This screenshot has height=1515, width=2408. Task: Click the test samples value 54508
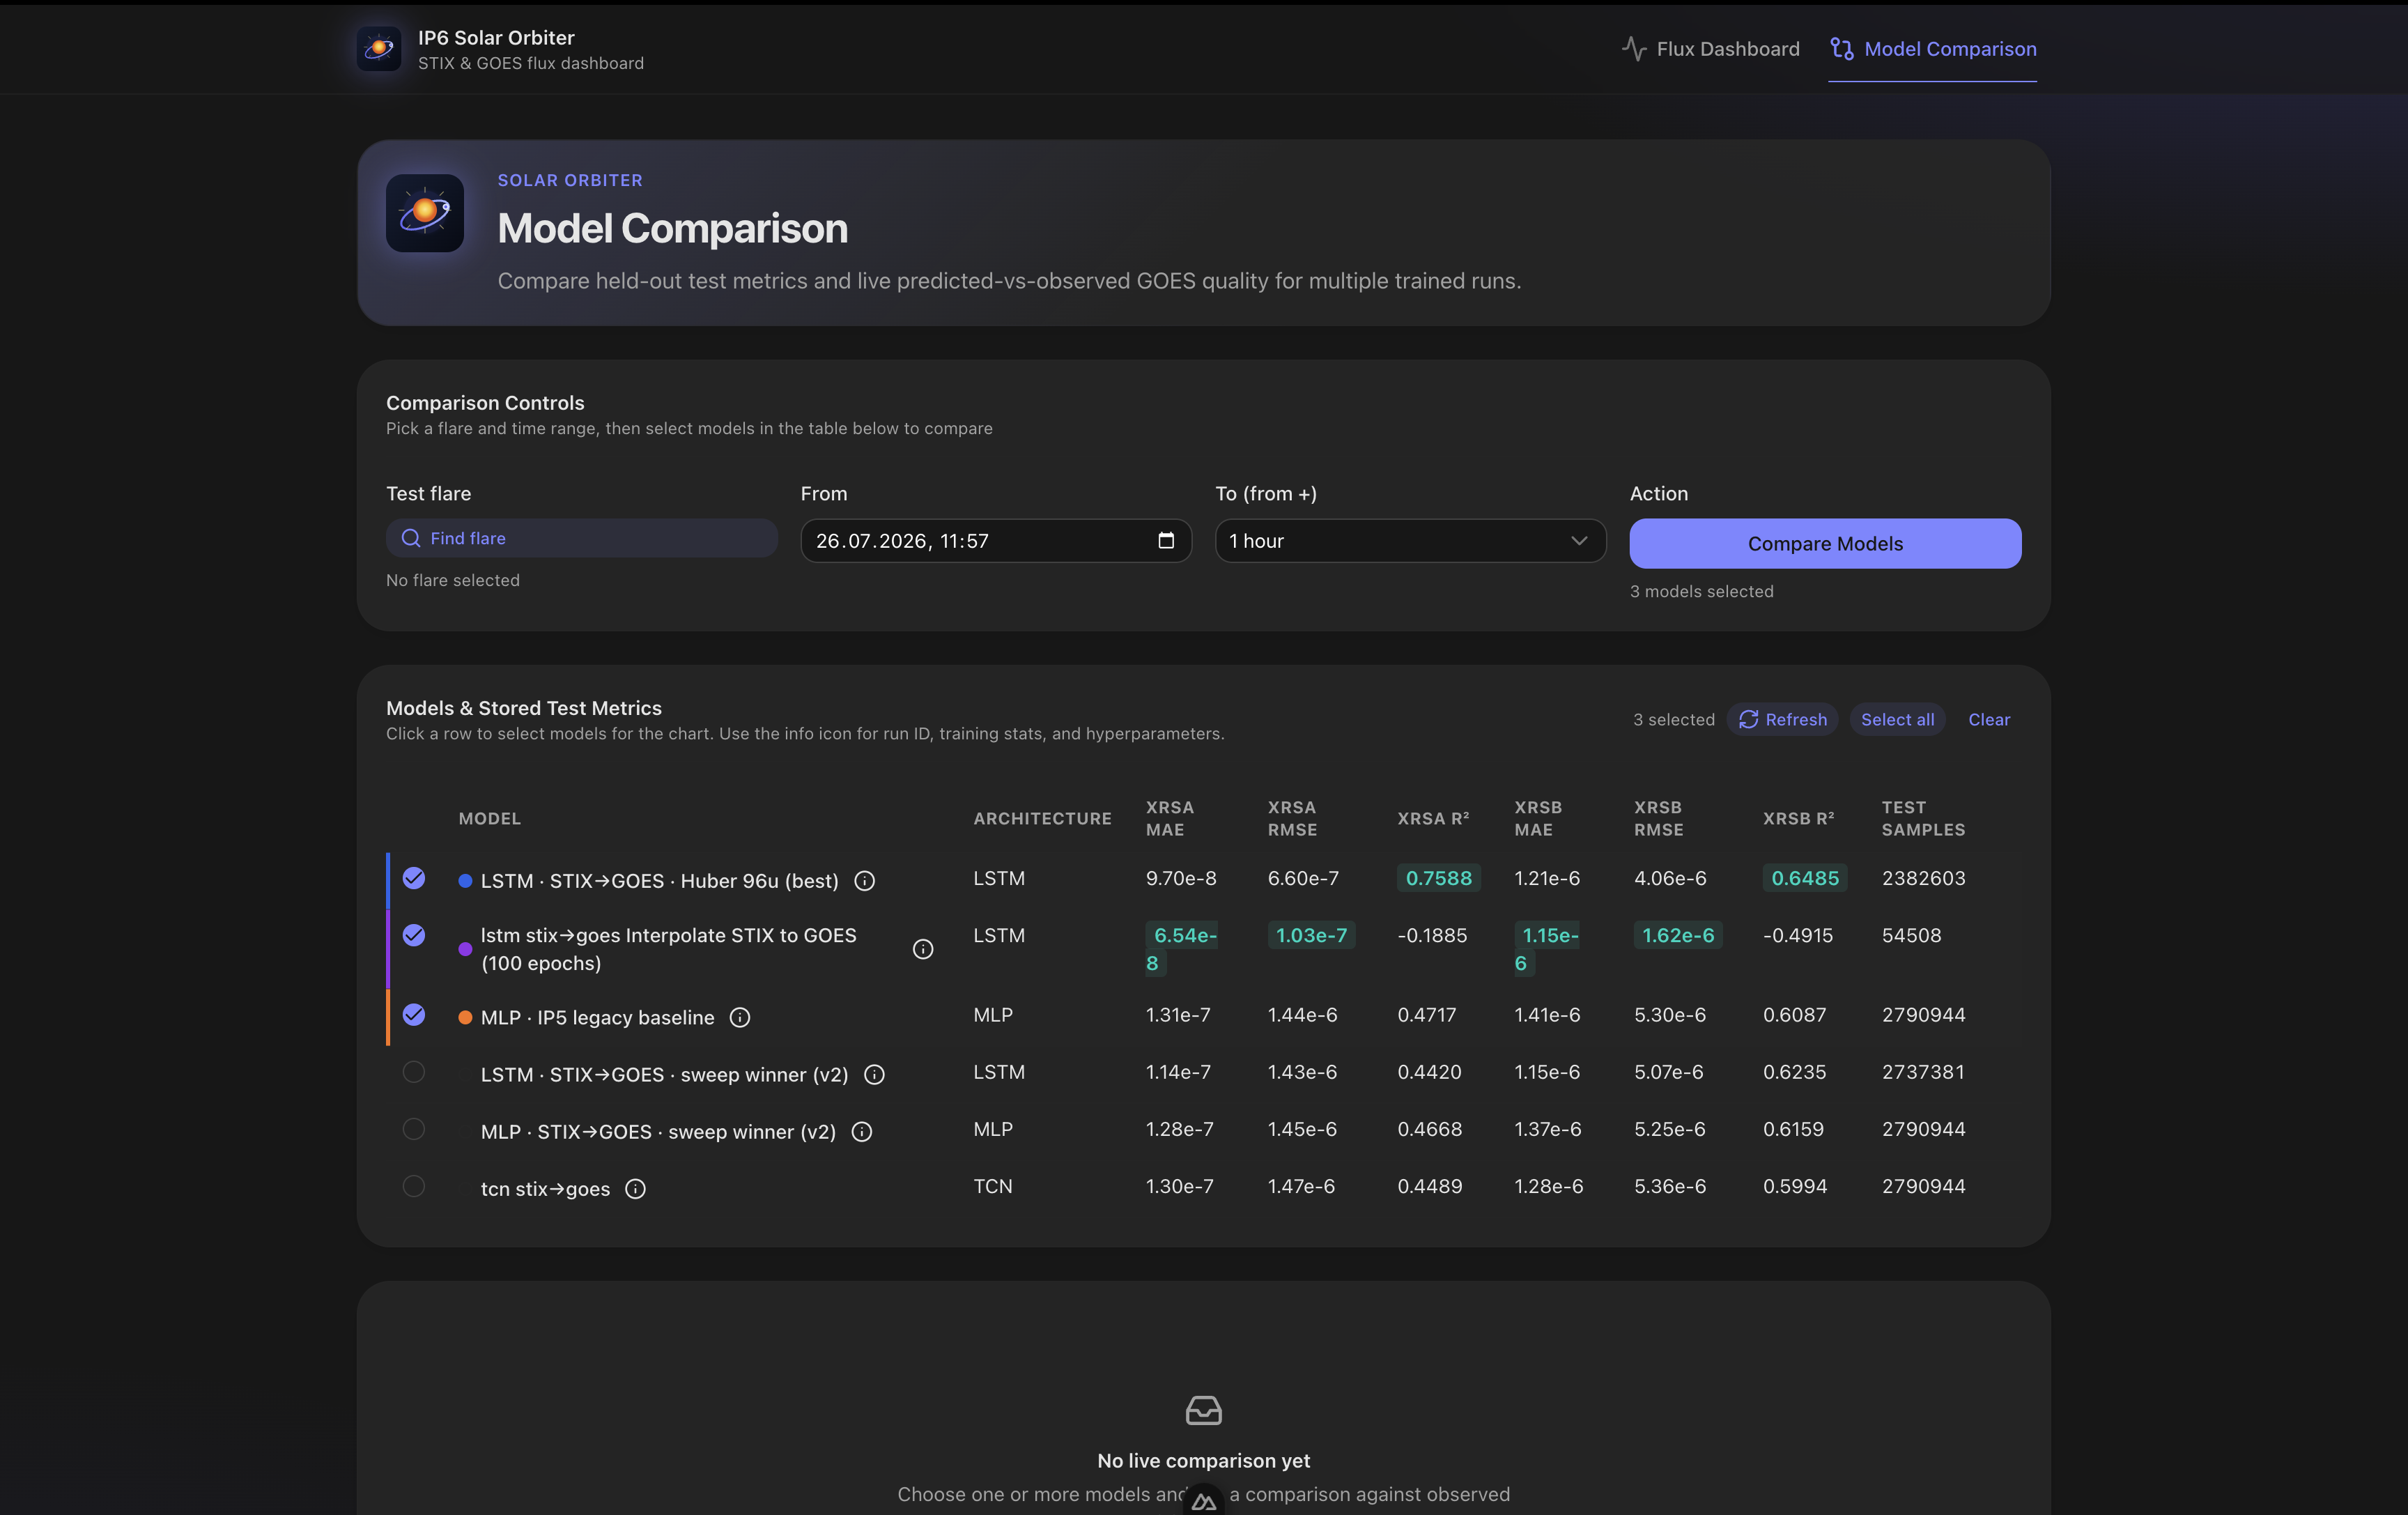click(1911, 935)
